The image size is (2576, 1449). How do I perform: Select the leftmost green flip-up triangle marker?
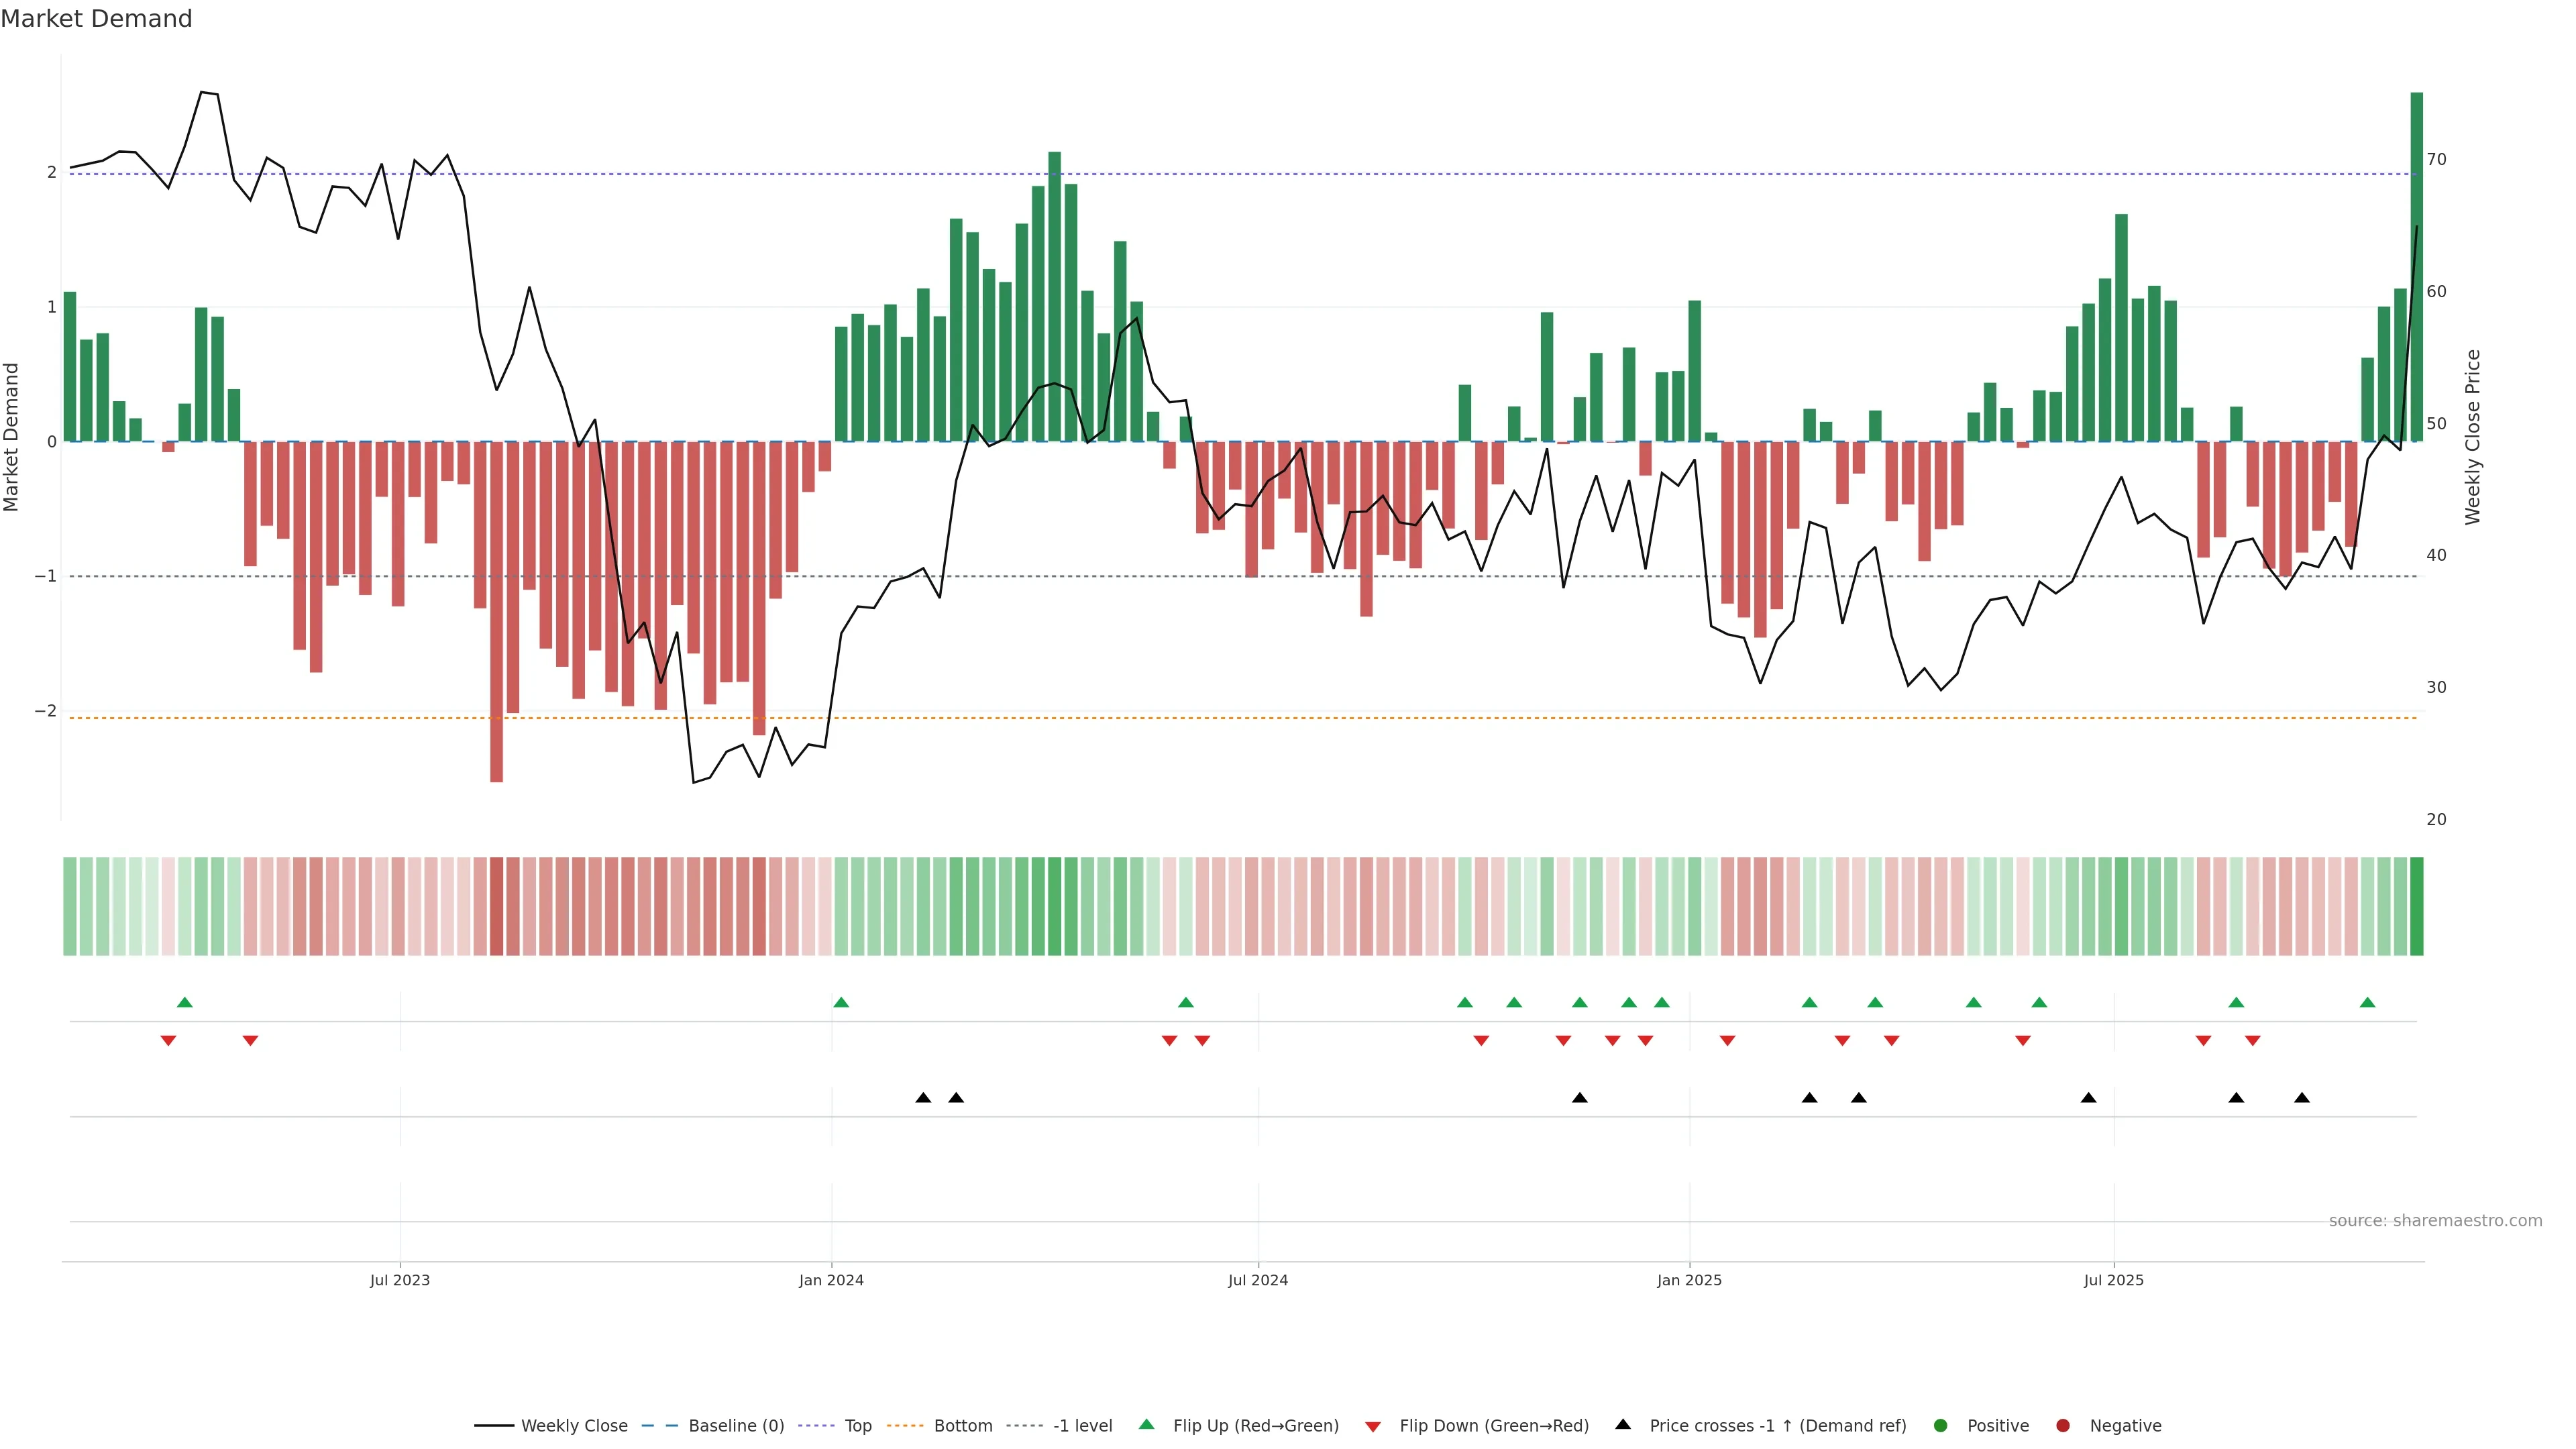click(185, 1002)
